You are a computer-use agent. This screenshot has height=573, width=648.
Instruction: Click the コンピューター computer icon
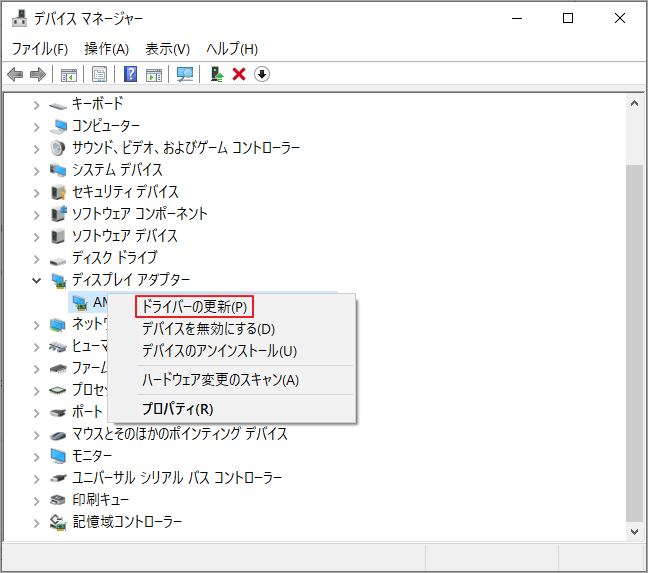[58, 126]
